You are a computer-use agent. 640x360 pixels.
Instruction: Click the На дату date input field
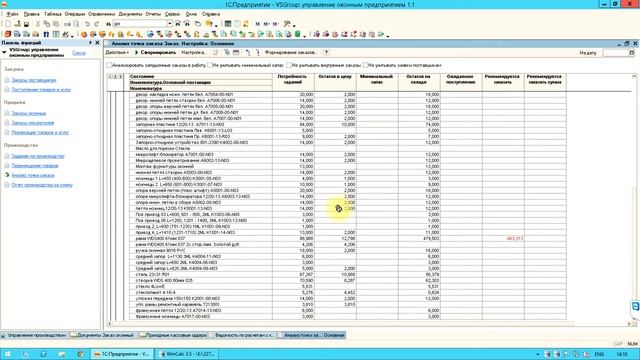(615, 53)
